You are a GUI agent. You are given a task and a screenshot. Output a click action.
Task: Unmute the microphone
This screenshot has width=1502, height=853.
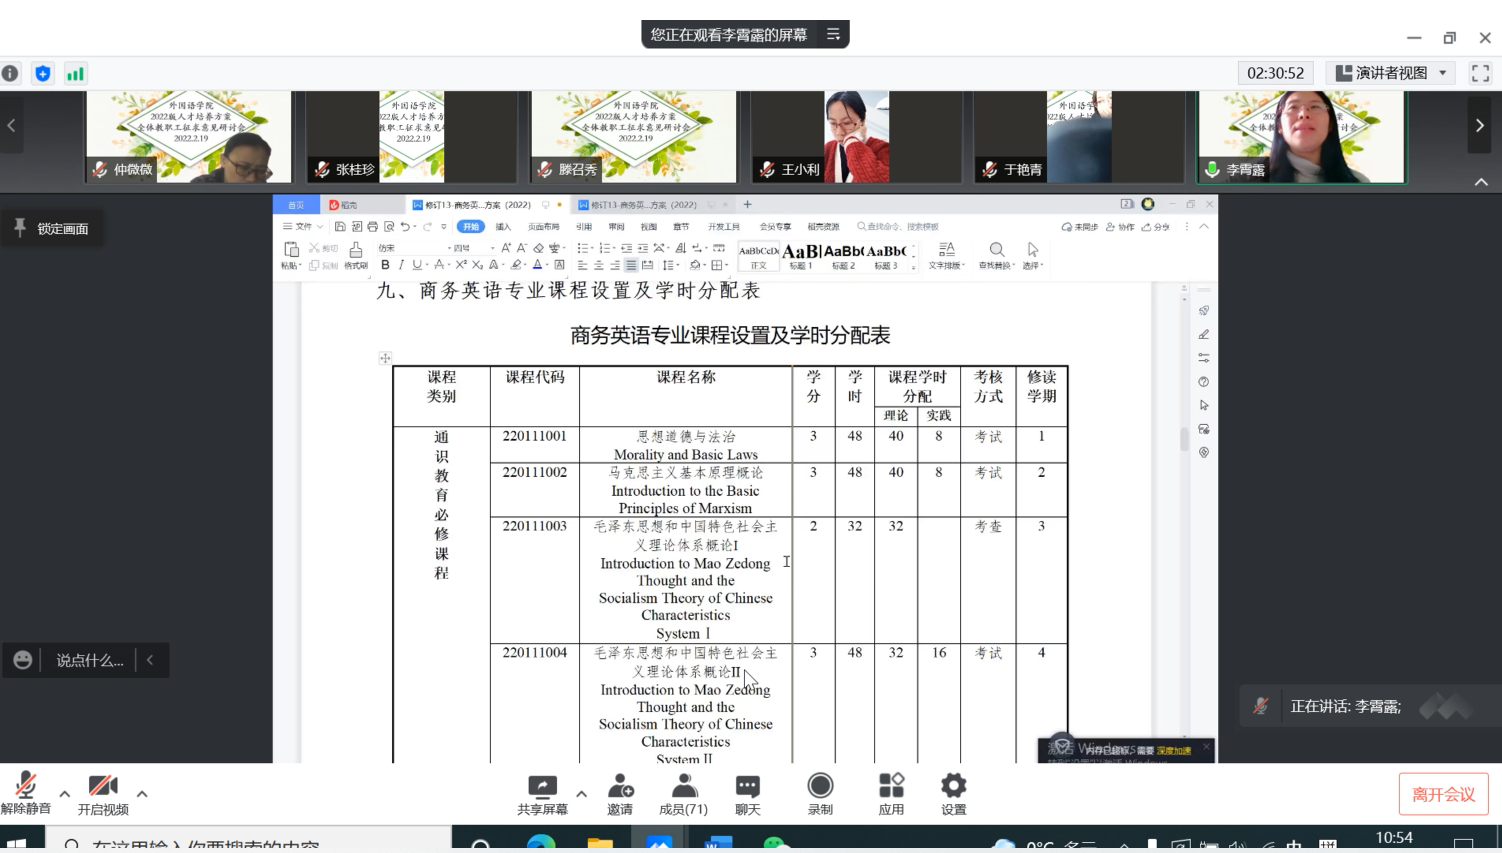click(26, 786)
